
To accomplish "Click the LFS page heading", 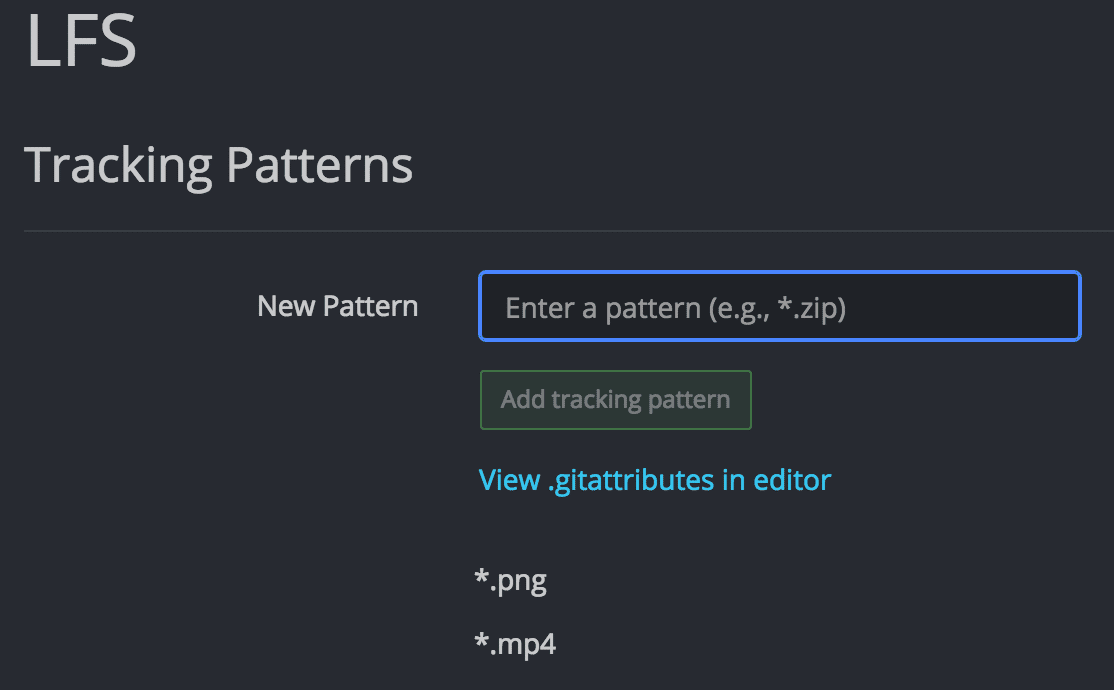I will [80, 40].
